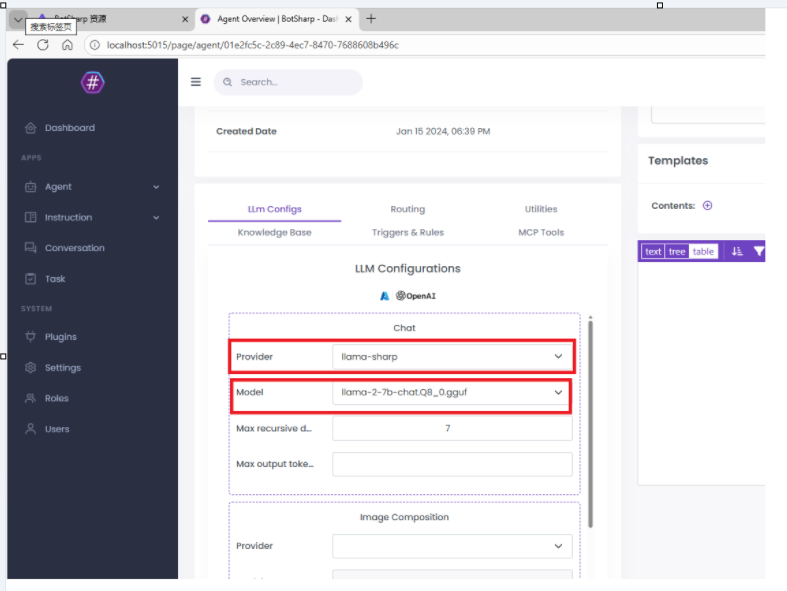Open the Chat Provider dropdown
The image size is (787, 591).
click(x=452, y=357)
